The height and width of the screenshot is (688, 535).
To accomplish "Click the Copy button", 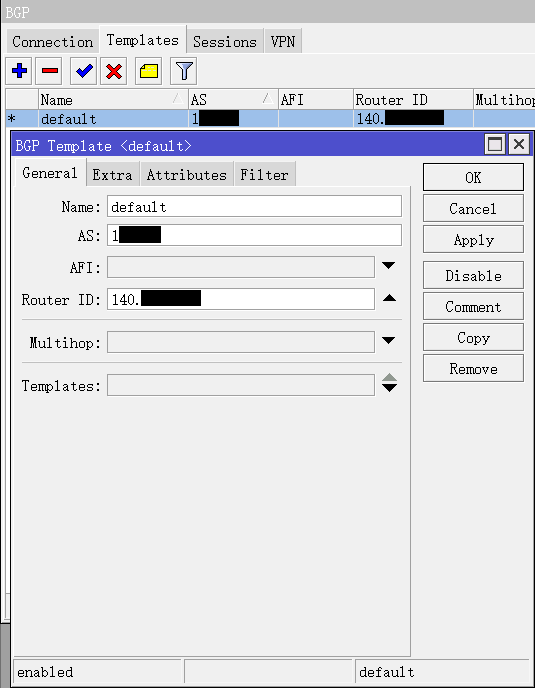I will [473, 337].
